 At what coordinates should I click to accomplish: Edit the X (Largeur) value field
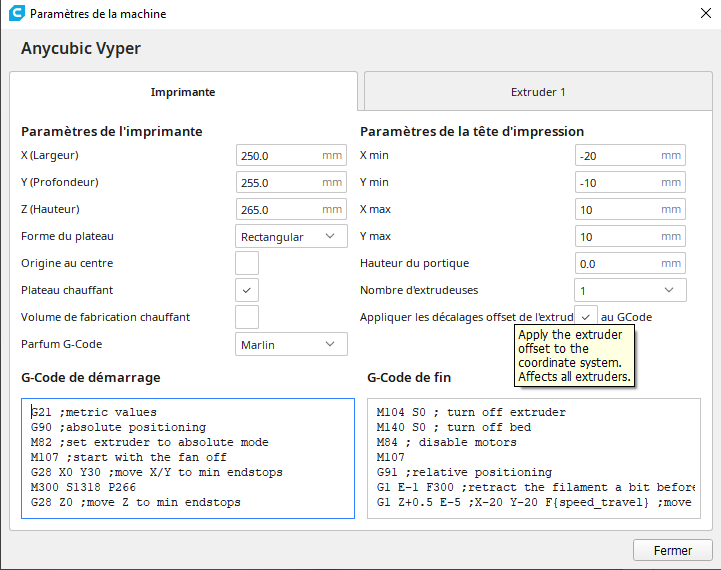[x=291, y=155]
